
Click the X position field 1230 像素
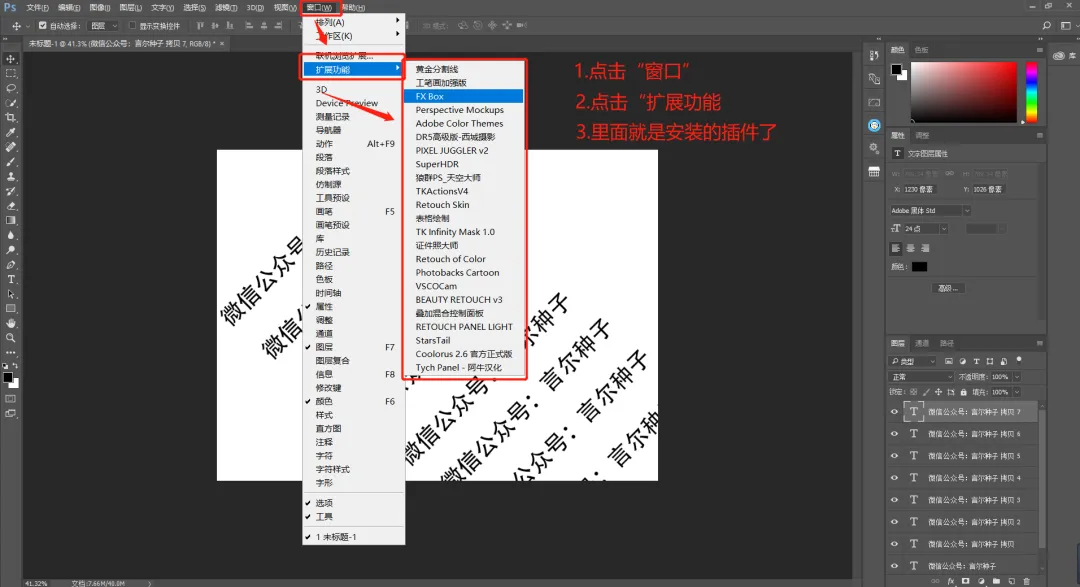pyautogui.click(x=918, y=189)
